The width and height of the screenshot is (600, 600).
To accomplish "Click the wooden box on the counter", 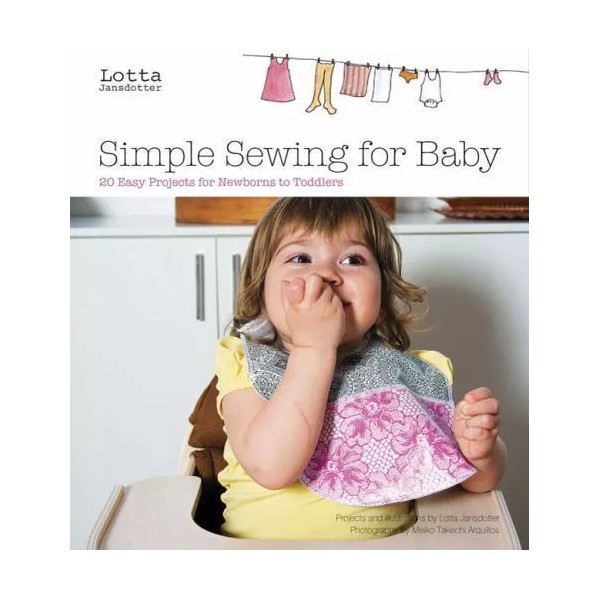I will (285, 210).
